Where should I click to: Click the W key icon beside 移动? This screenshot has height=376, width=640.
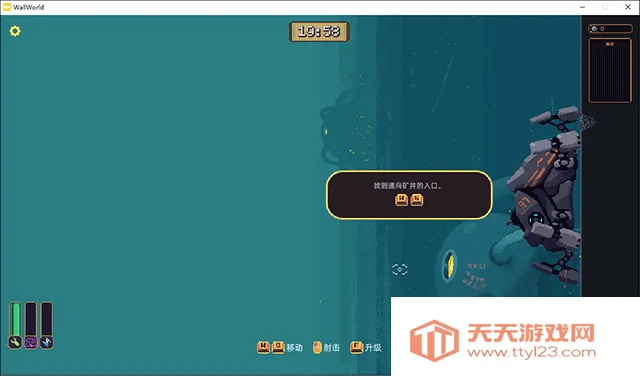[x=263, y=347]
